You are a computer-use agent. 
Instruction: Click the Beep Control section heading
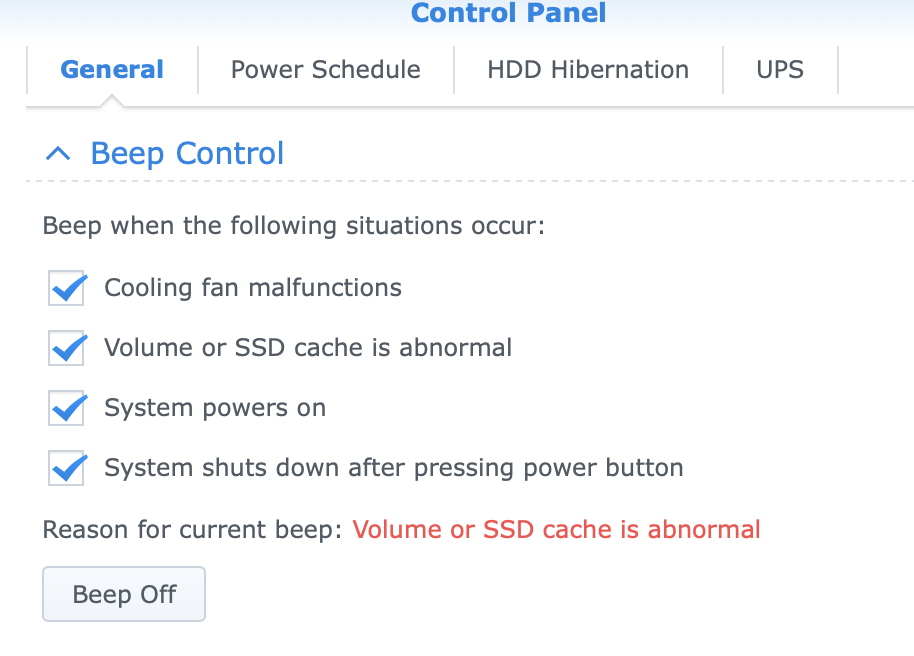[187, 154]
